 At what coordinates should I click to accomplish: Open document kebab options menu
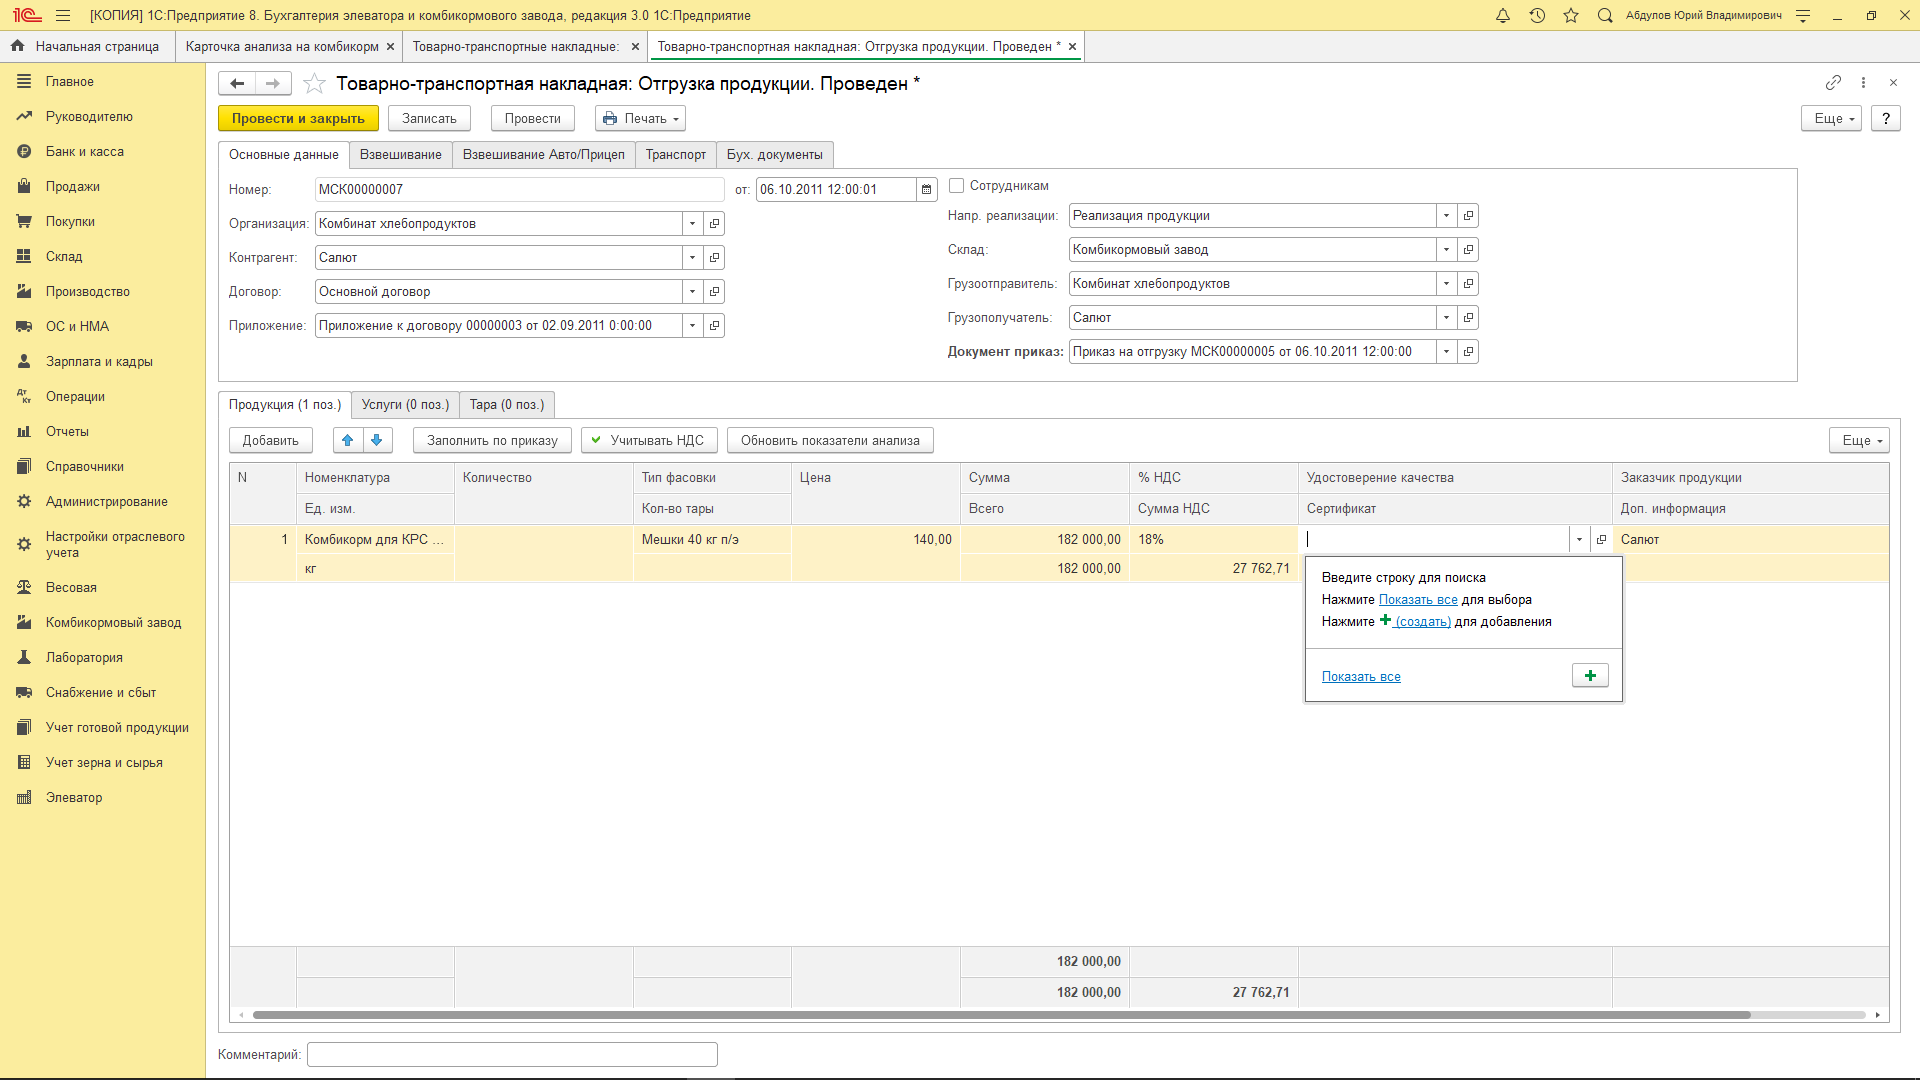[1863, 82]
